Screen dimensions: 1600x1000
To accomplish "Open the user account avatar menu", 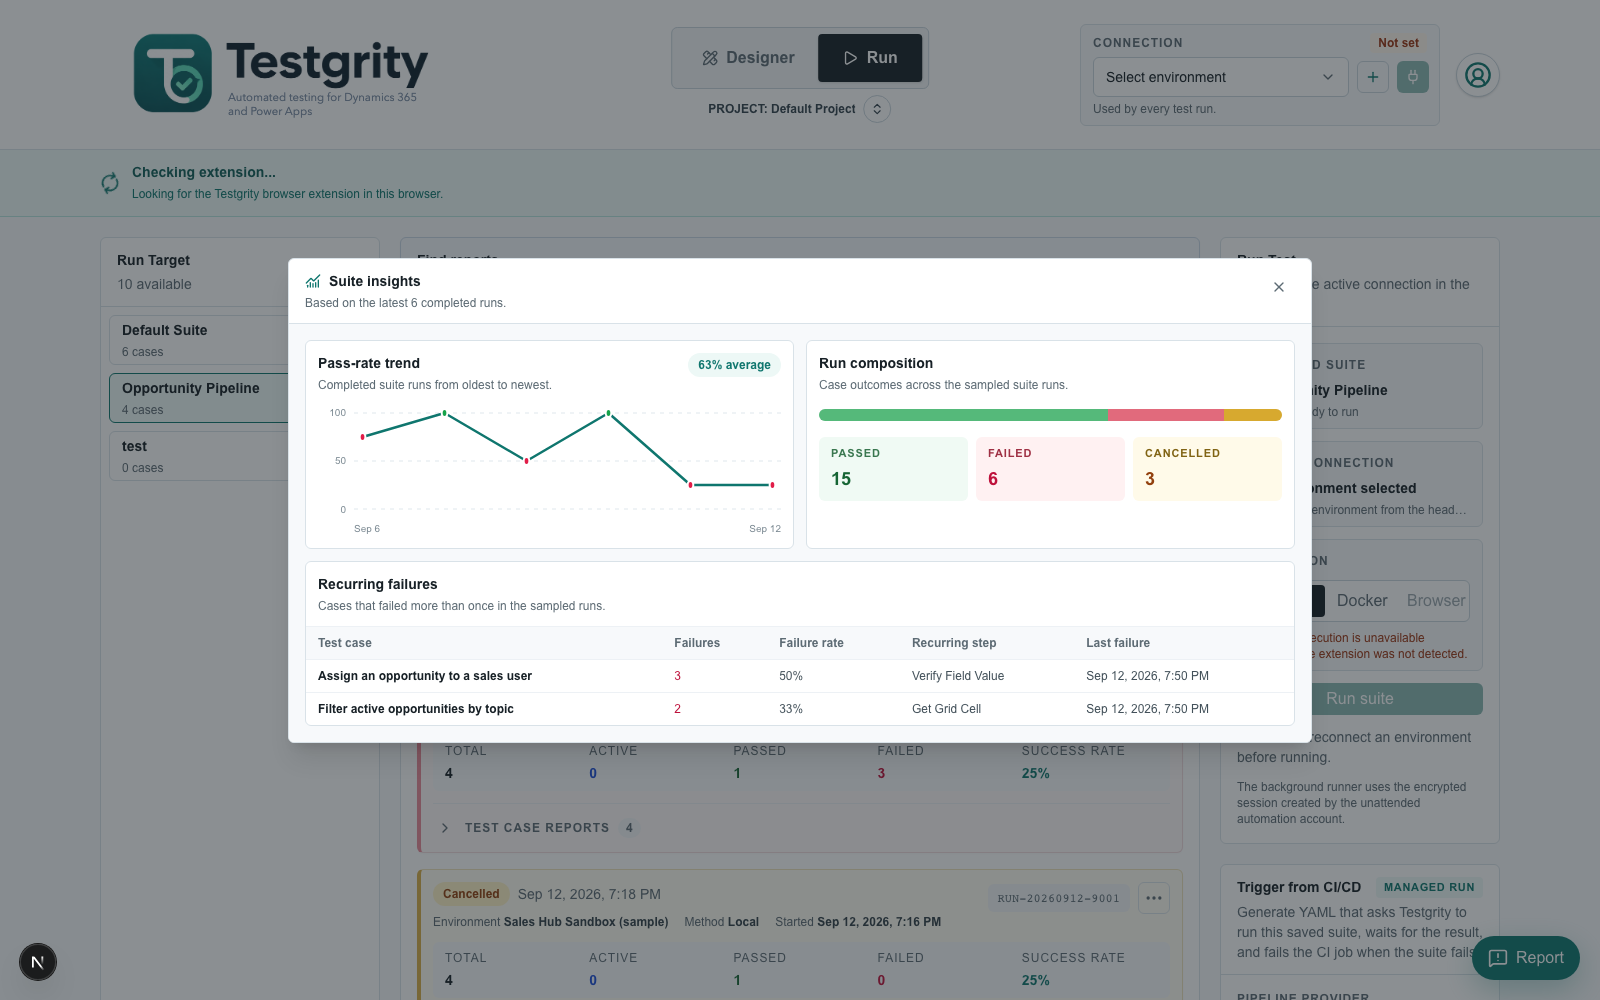I will tap(1477, 75).
